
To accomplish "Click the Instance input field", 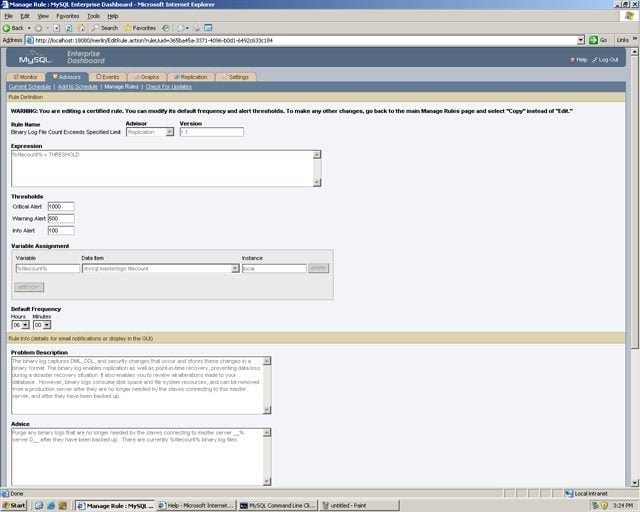I will 274,269.
